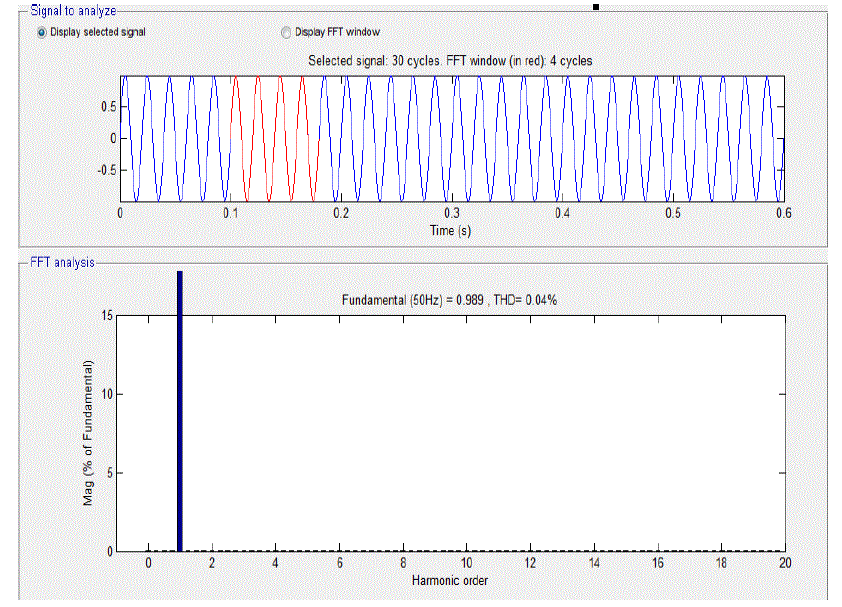
Task: Click the Mag (% of Fundamental) axis label
Action: (88, 432)
